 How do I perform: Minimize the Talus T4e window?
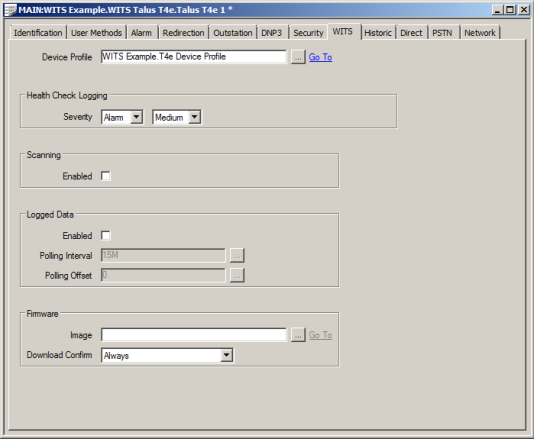click(x=498, y=10)
